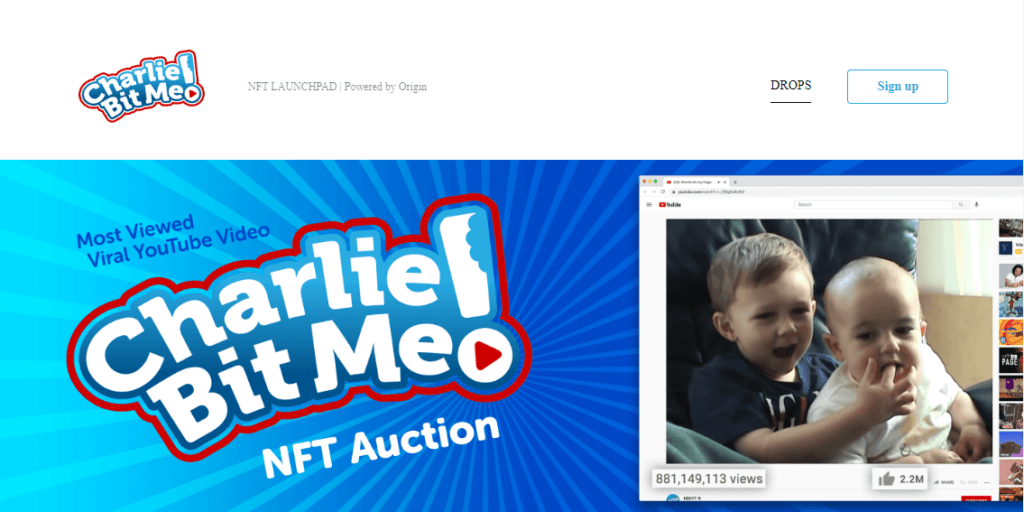1024x512 pixels.
Task: Click the NFT LAUNCHPAD Powered by Origin text
Action: pos(337,86)
